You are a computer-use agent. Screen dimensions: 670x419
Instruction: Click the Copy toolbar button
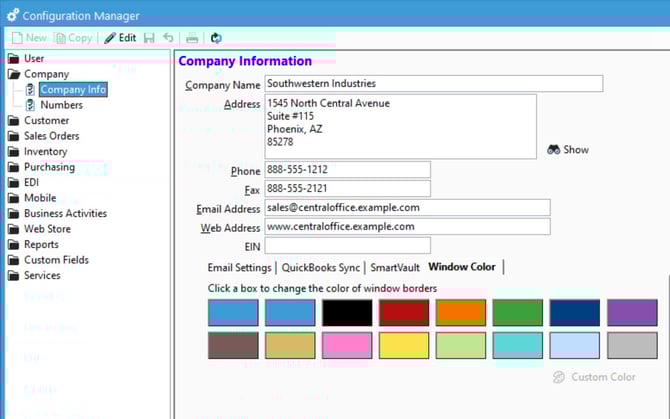[73, 38]
